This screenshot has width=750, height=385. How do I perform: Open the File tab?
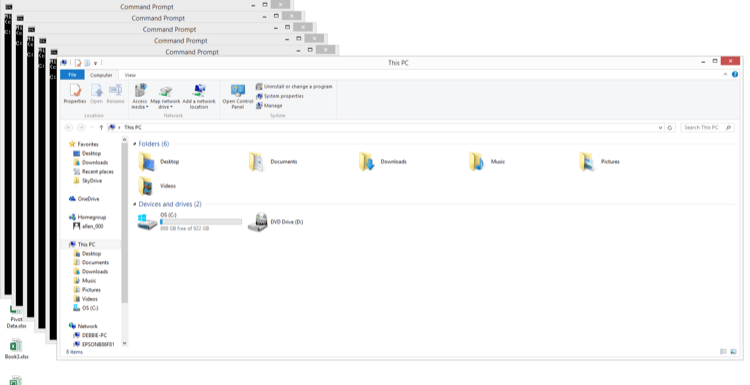(x=72, y=75)
